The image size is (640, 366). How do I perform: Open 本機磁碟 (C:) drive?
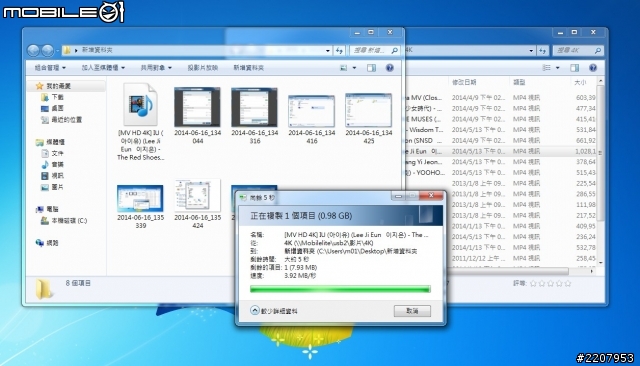[69, 221]
